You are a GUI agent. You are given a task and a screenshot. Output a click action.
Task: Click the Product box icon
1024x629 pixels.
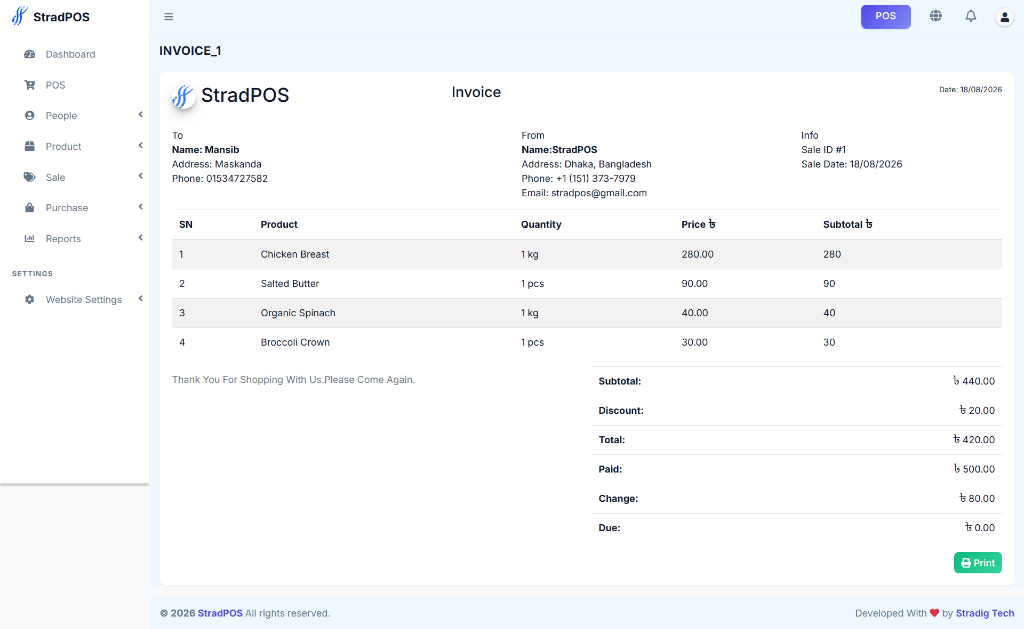[29, 146]
